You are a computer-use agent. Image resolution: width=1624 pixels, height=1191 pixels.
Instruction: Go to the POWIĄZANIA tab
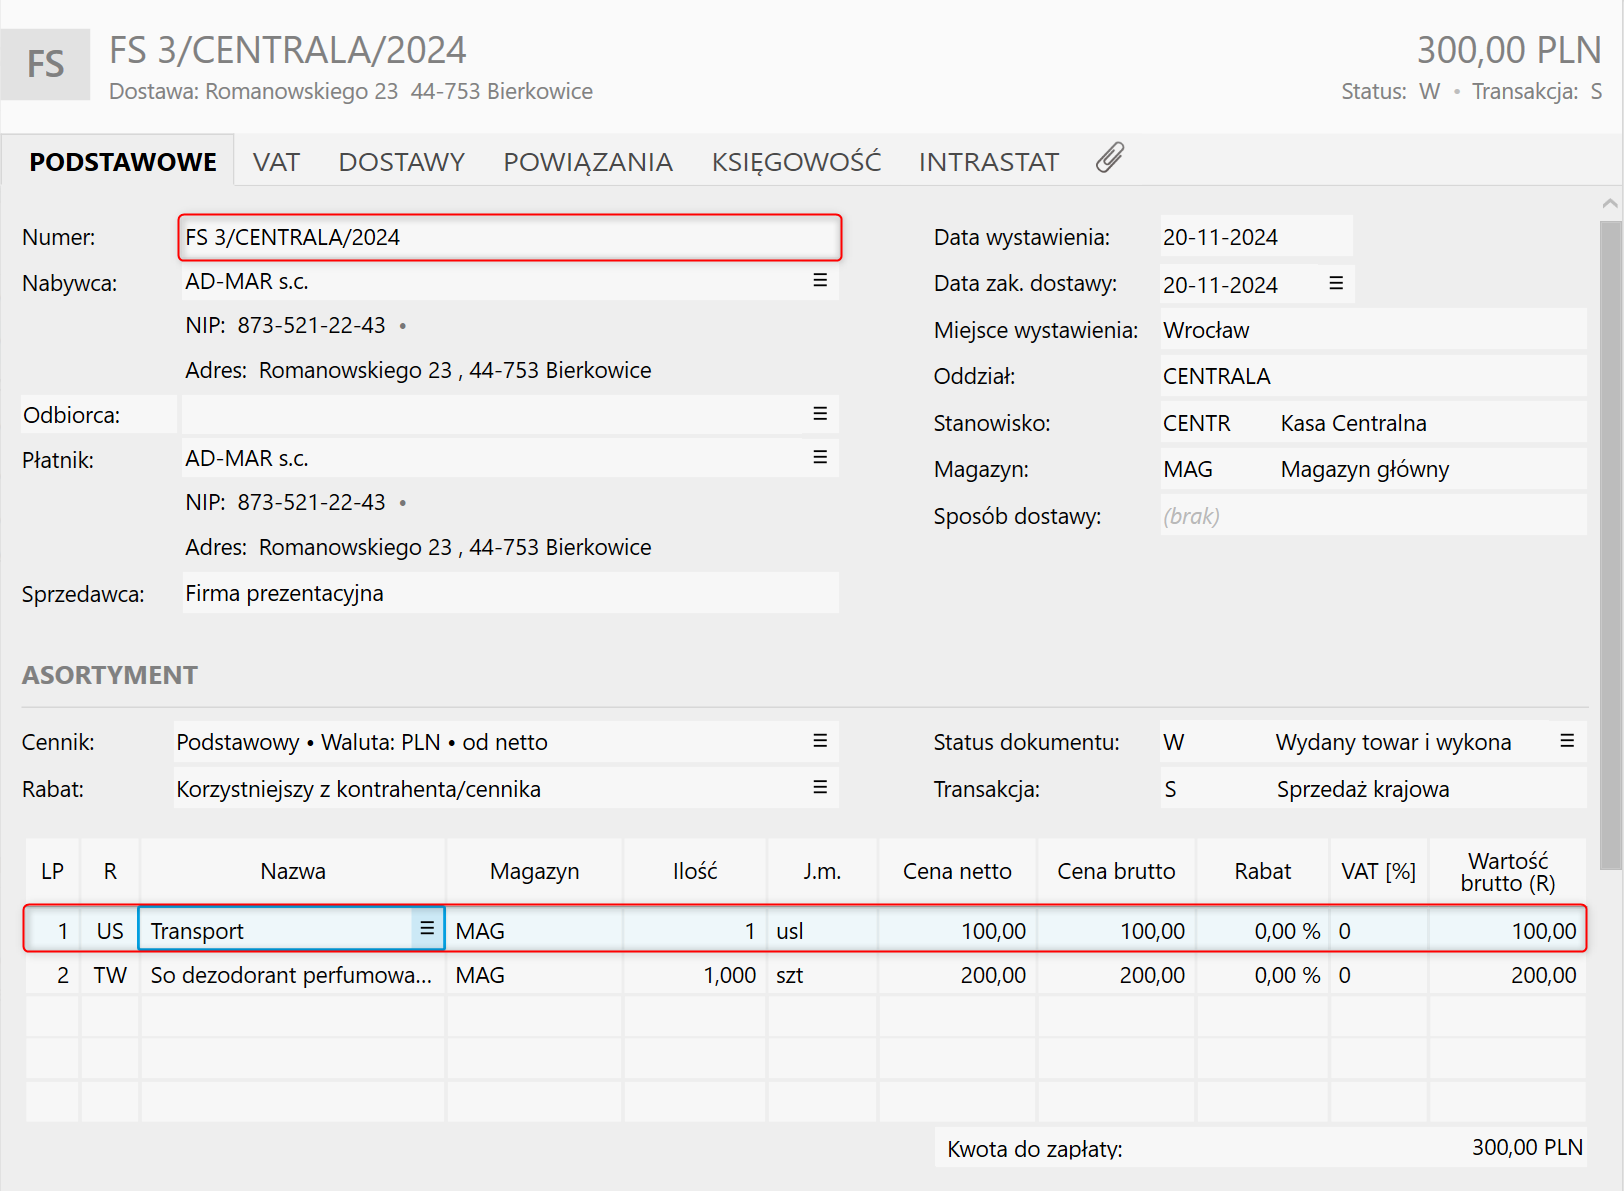tap(587, 162)
